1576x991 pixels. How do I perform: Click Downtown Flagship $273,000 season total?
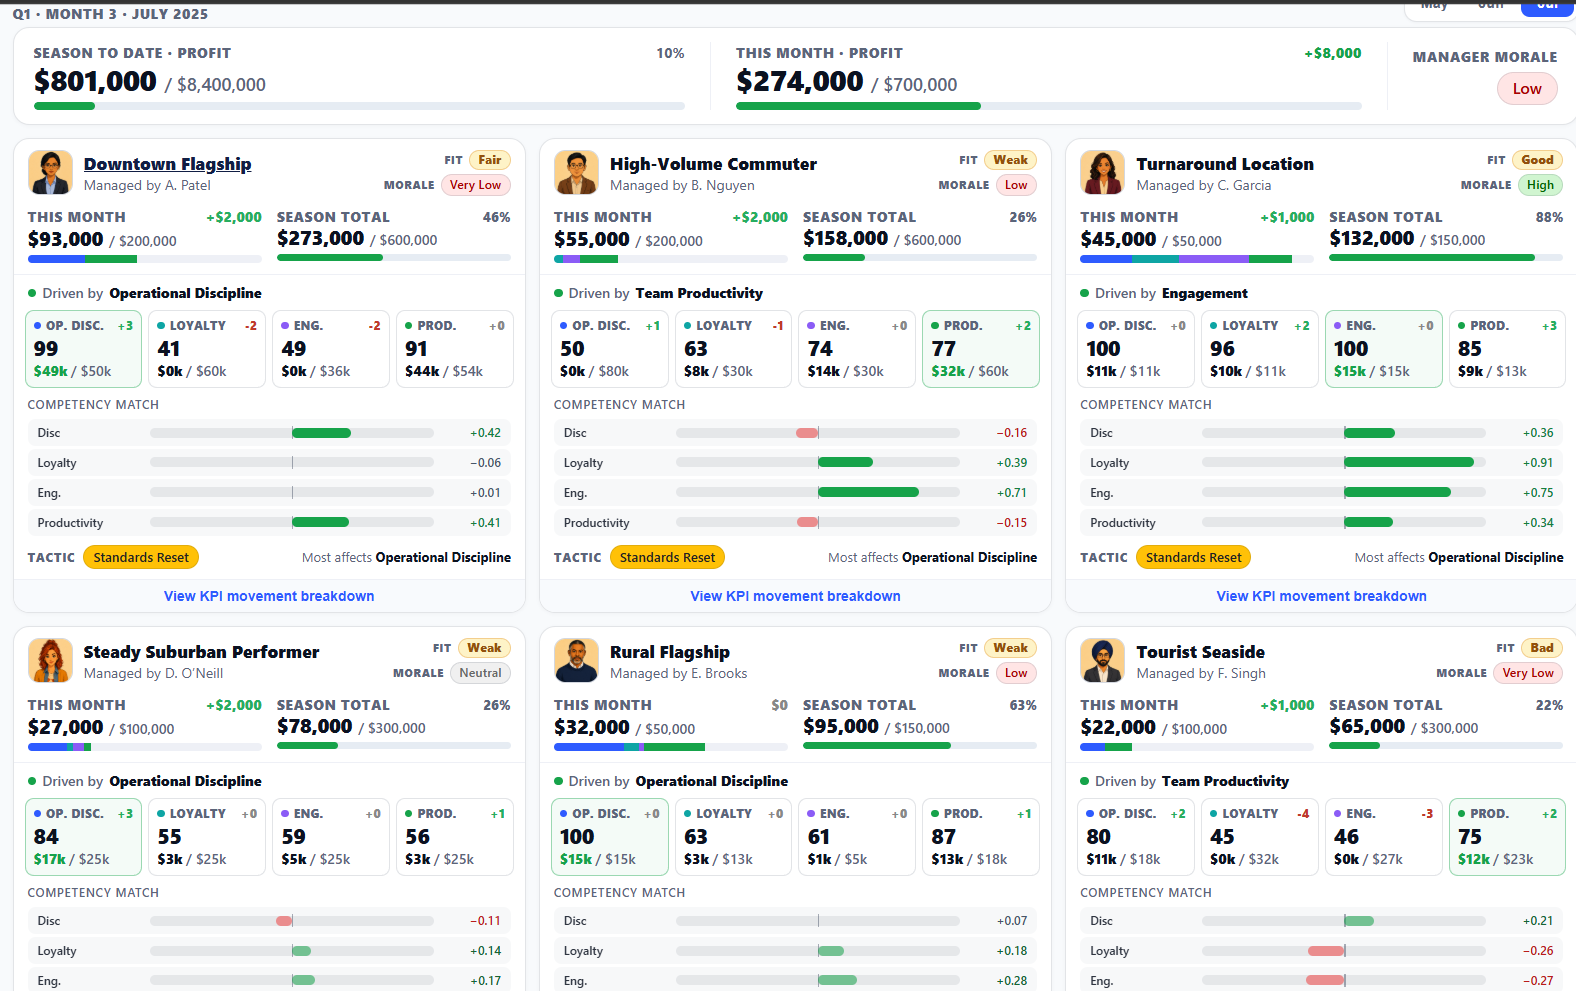pyautogui.click(x=320, y=238)
